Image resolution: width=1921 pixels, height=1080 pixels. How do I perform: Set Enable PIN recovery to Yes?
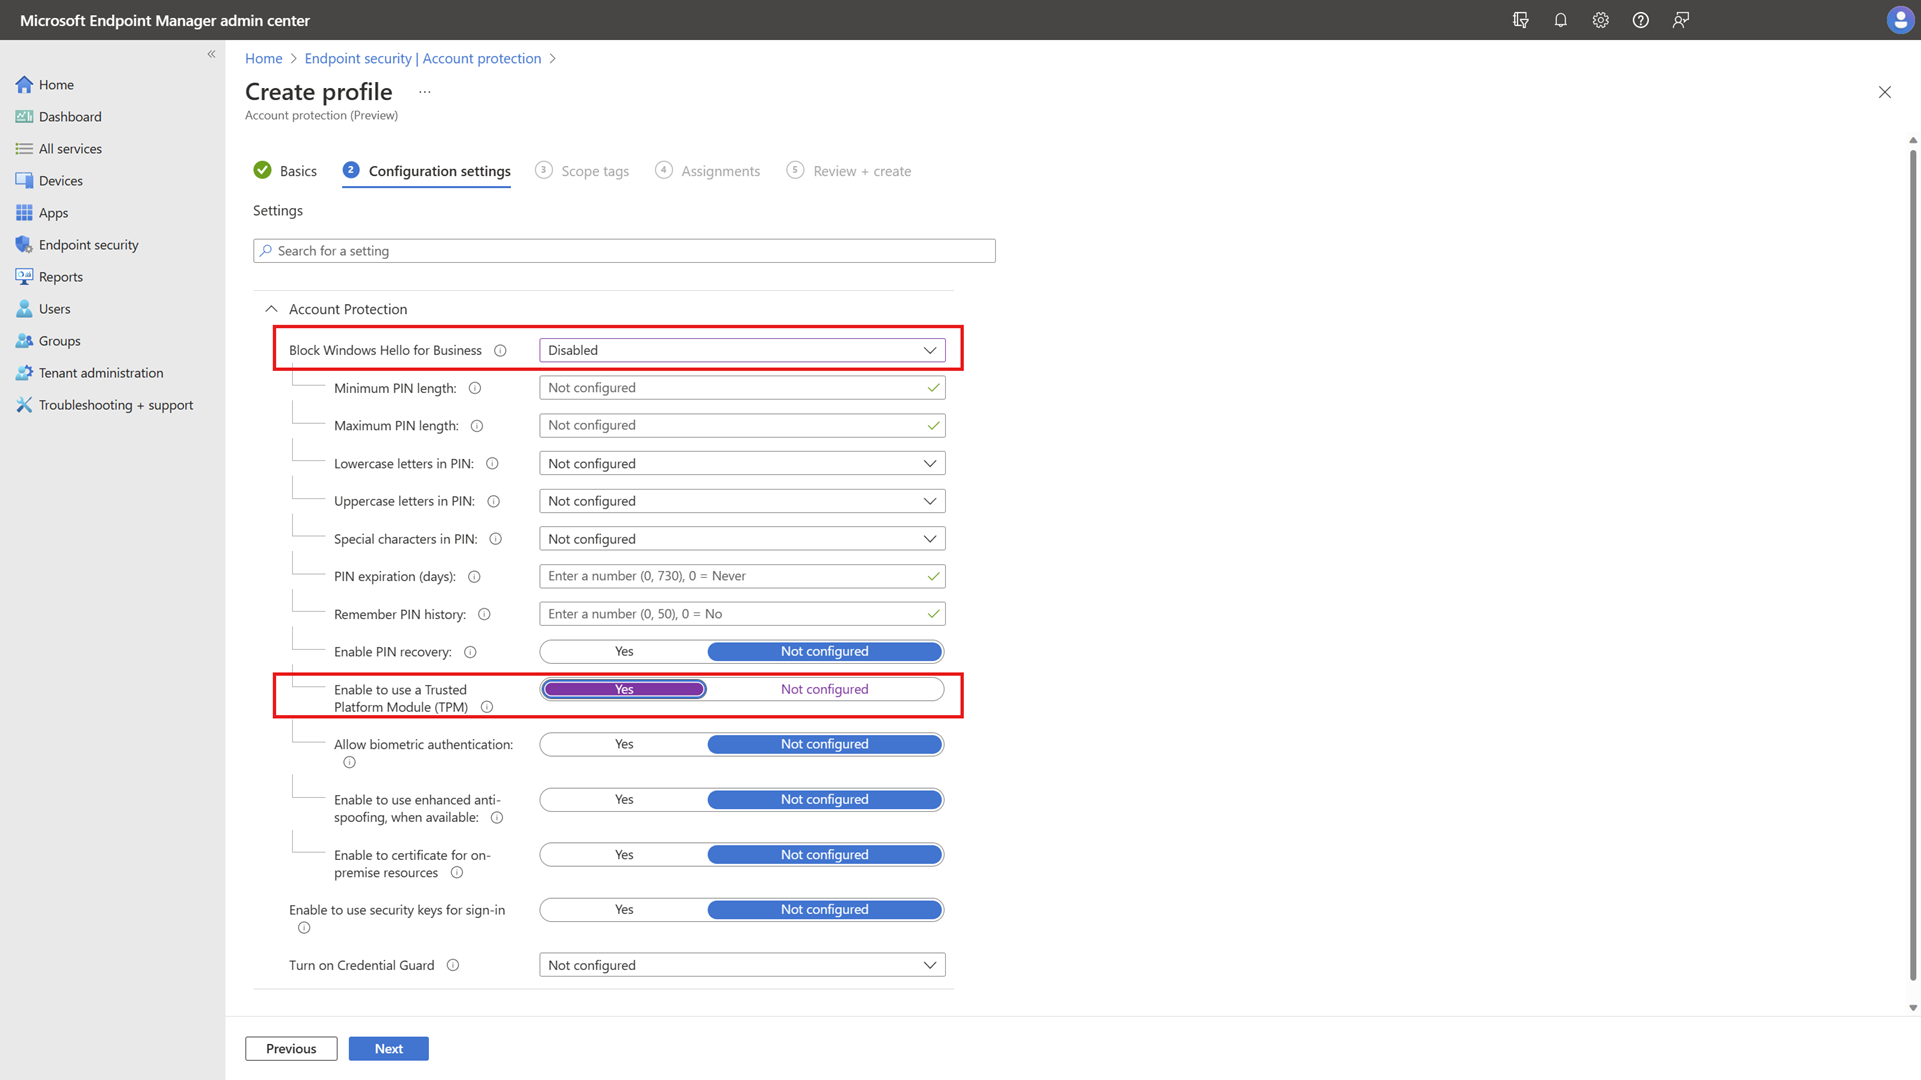(624, 652)
